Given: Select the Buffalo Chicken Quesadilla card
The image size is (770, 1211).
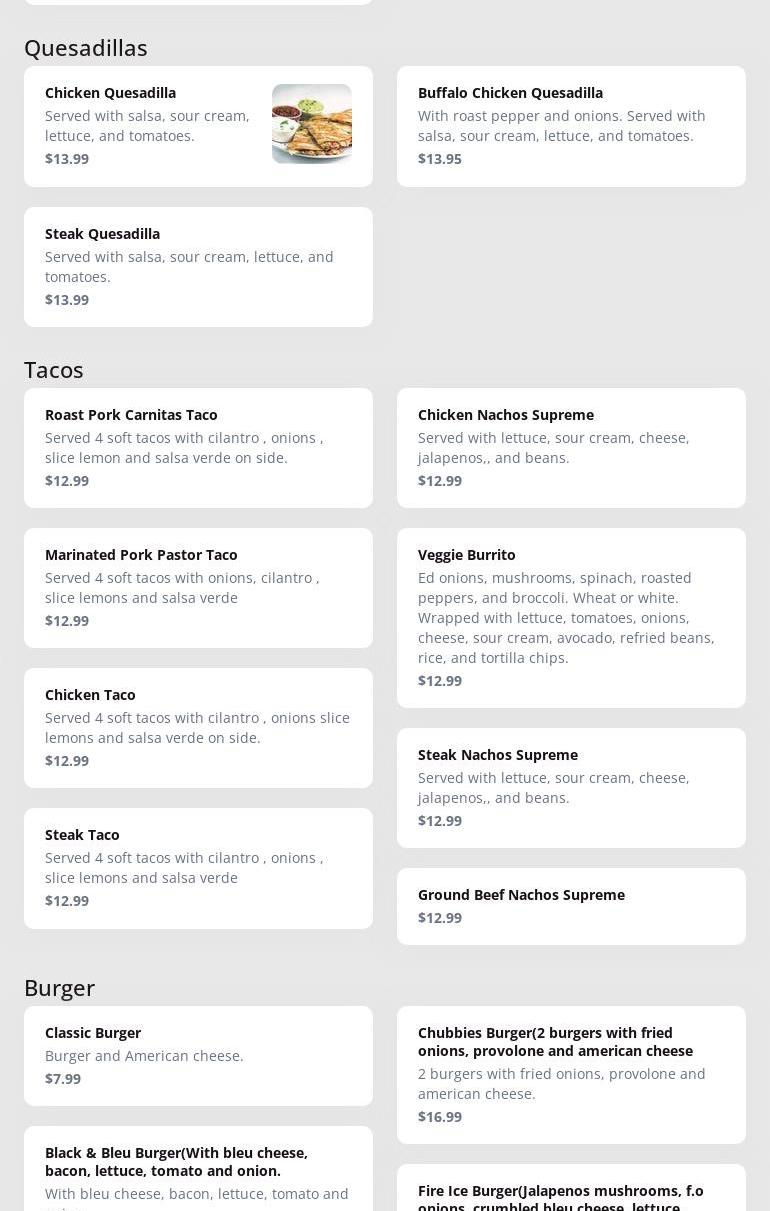Looking at the screenshot, I should tap(571, 126).
